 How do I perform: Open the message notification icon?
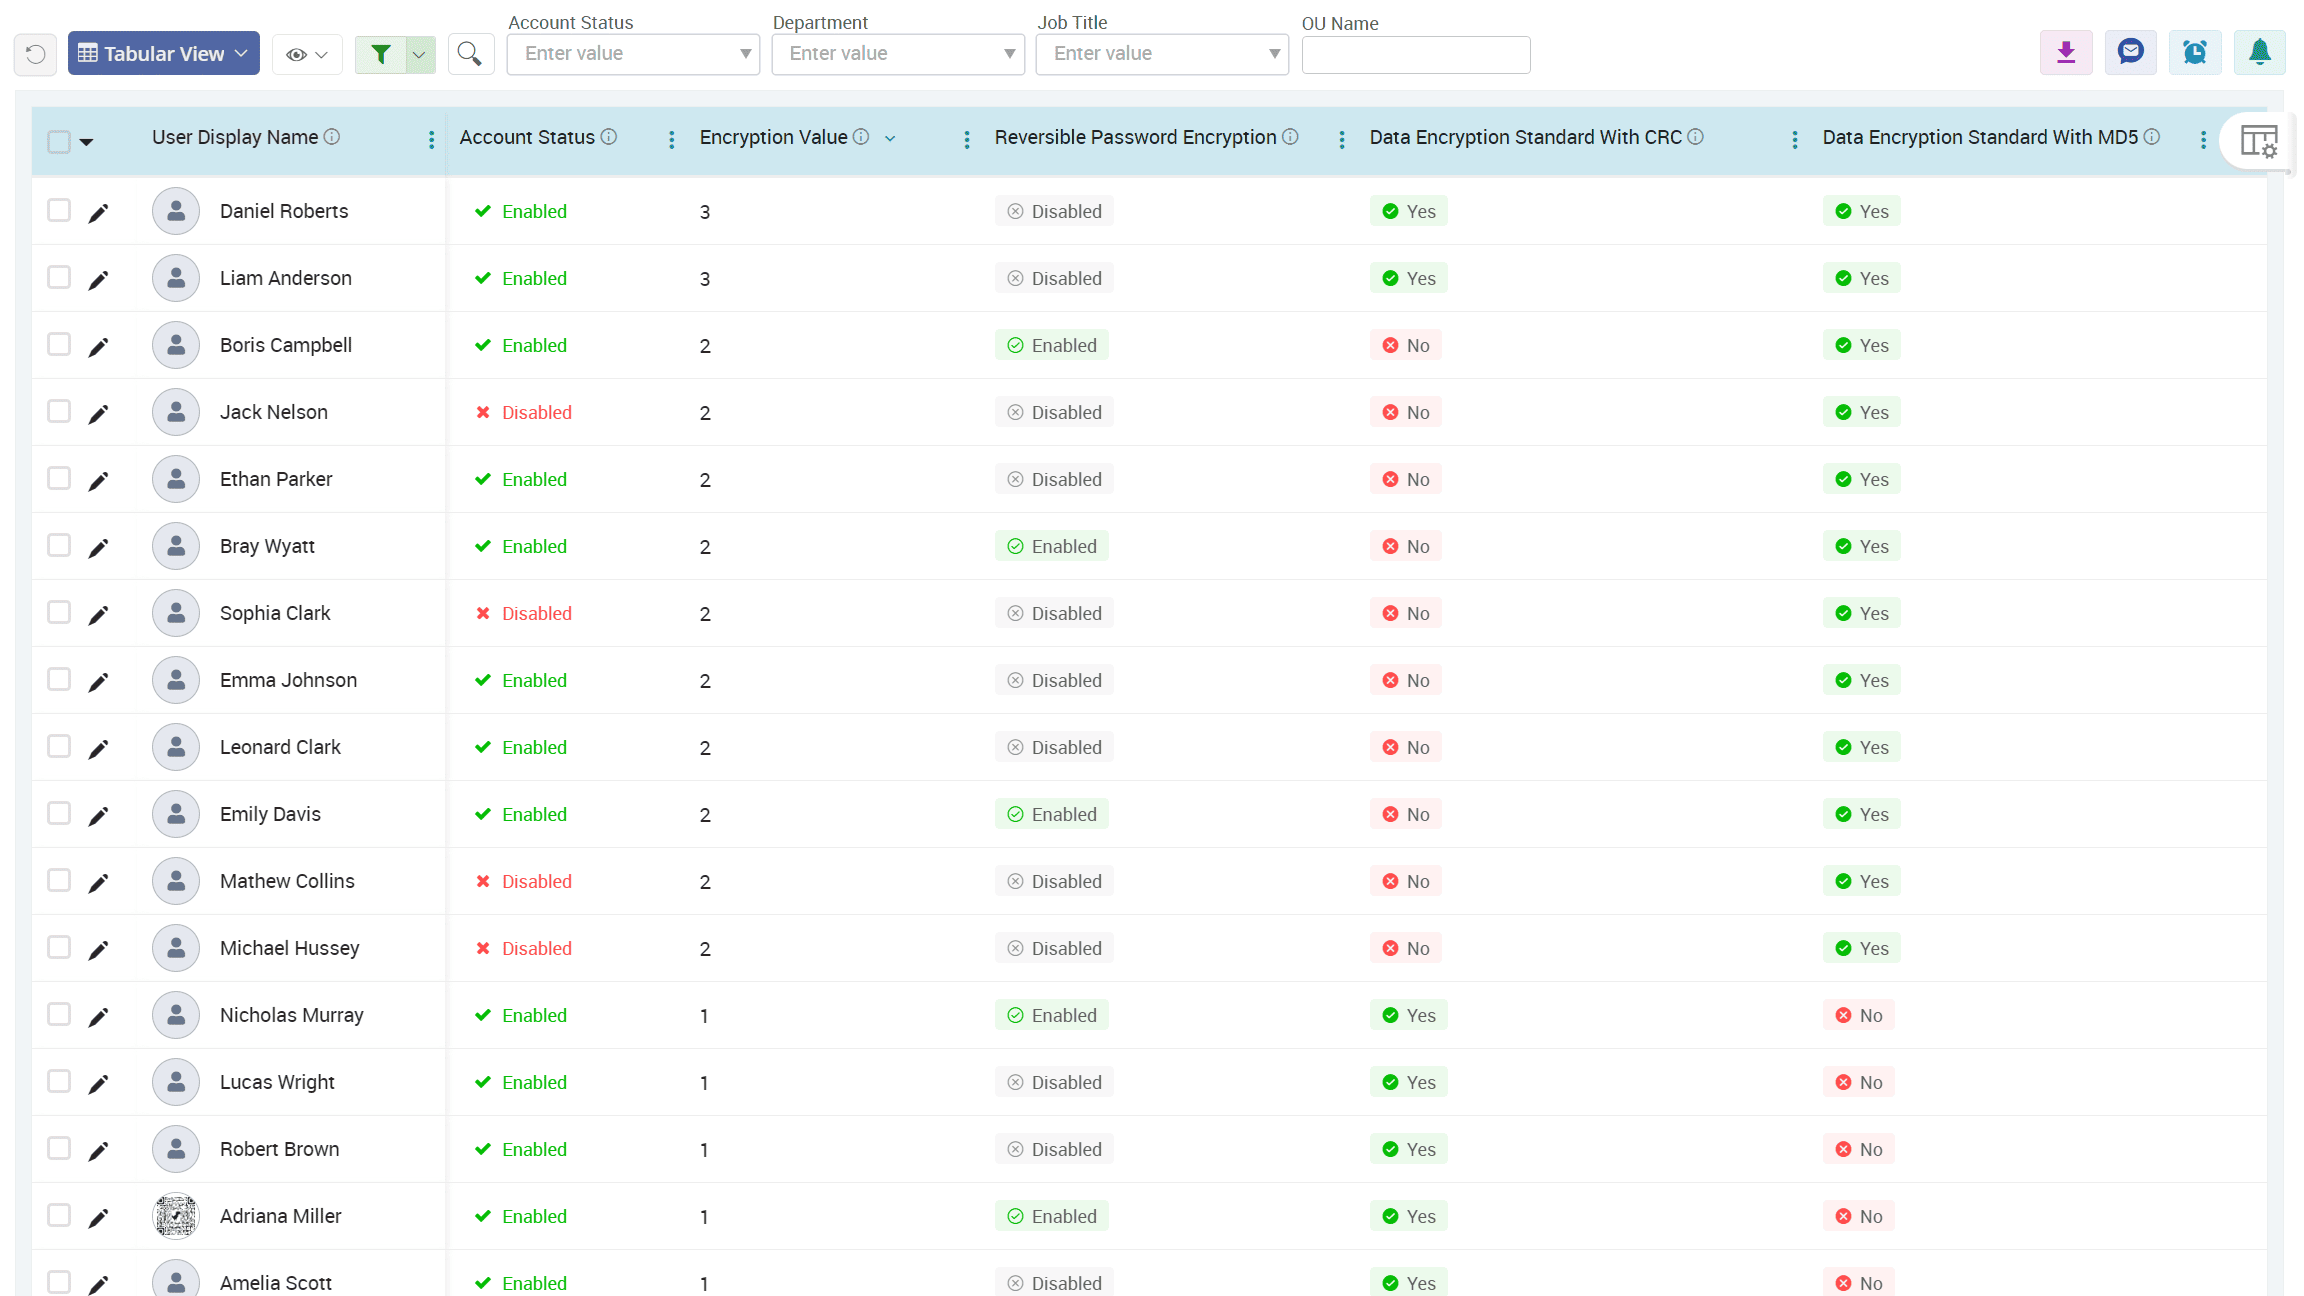click(x=2130, y=52)
